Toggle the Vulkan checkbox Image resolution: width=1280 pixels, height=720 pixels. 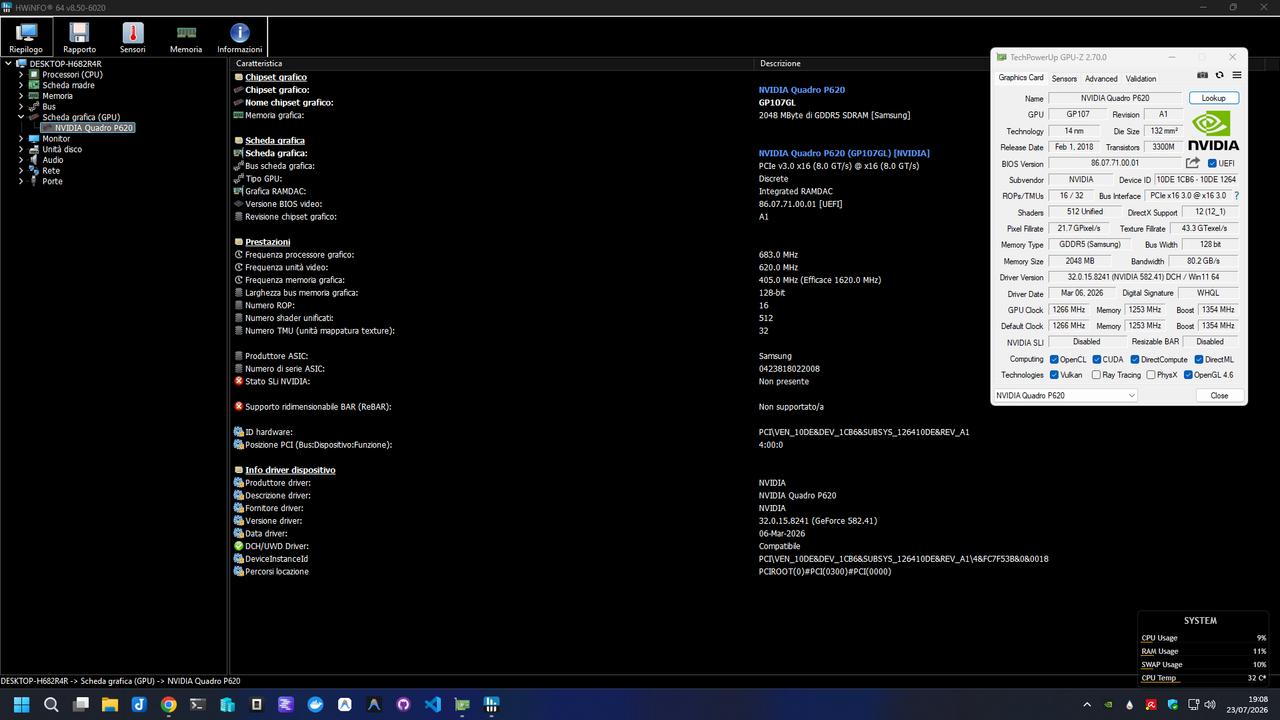tap(1054, 375)
